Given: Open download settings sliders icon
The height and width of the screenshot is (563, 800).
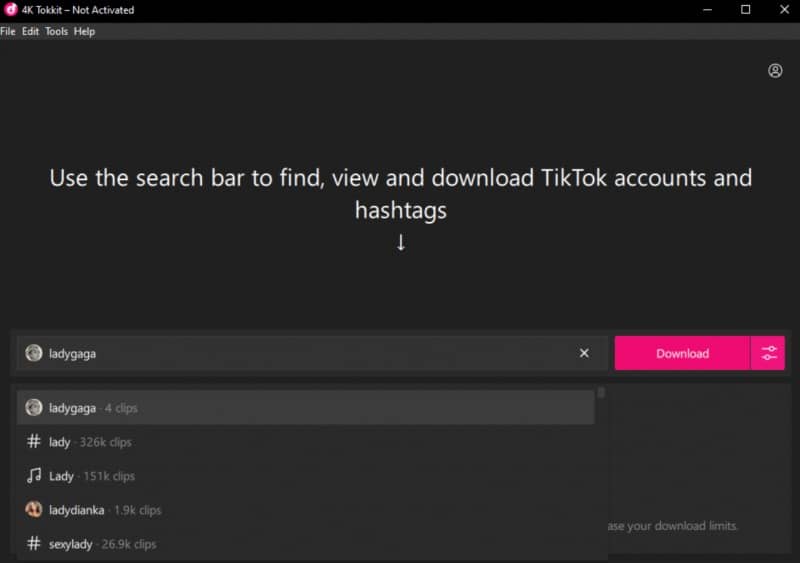Looking at the screenshot, I should (768, 353).
